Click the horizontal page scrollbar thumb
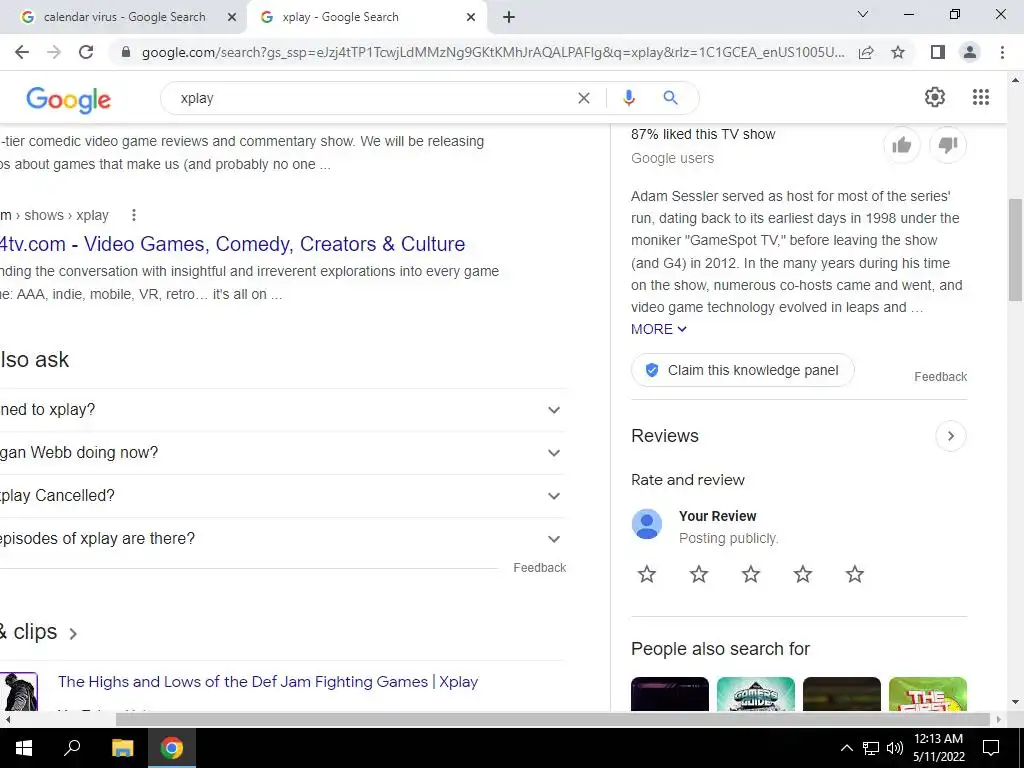The height and width of the screenshot is (768, 1024). [552, 719]
